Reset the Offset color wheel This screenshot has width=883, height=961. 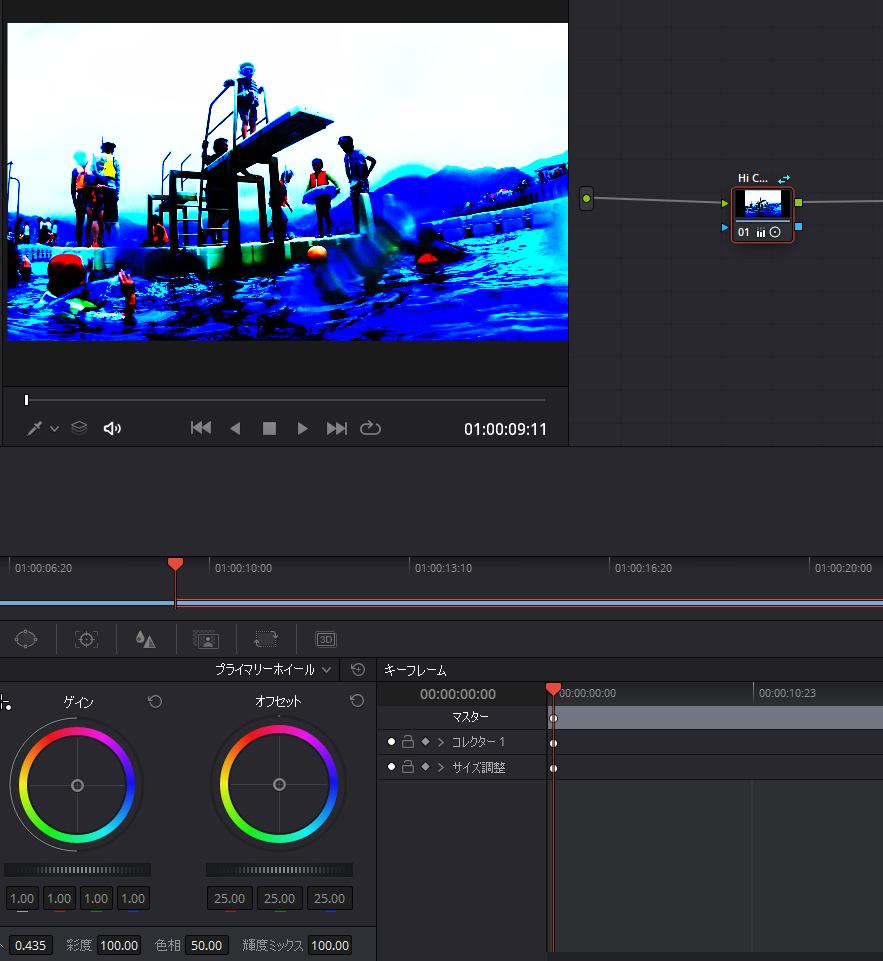[357, 702]
